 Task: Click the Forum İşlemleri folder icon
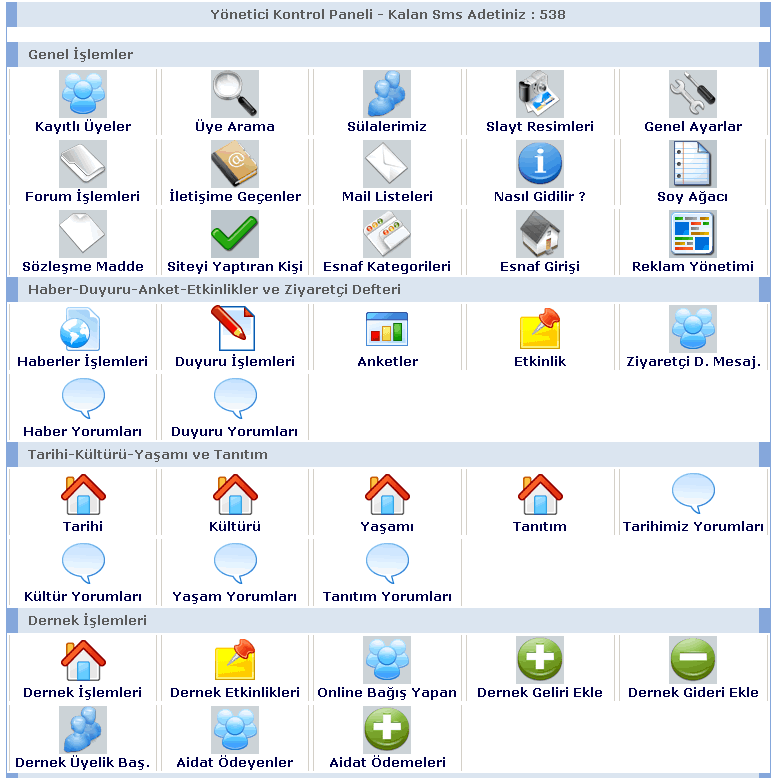point(83,164)
